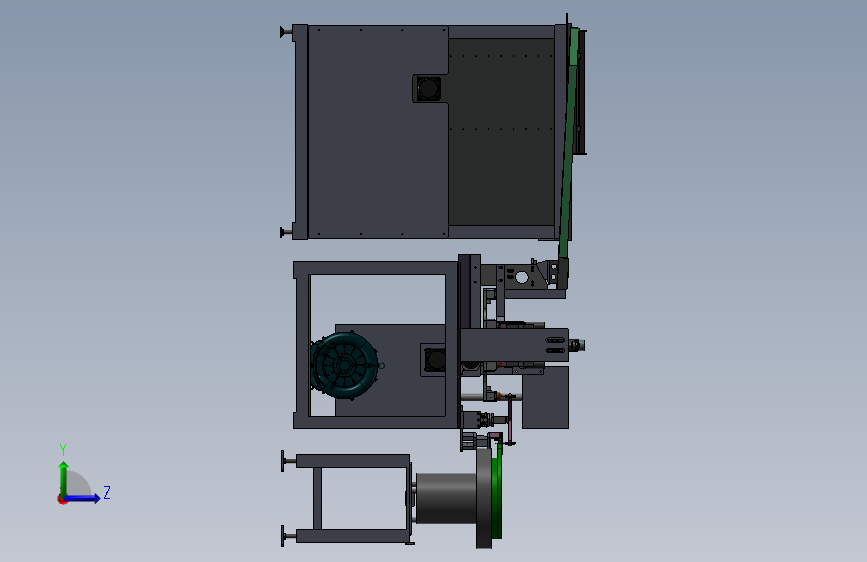Screen dimensions: 867x562
Task: Select the green disc beside the bottom drum
Action: (x=497, y=492)
